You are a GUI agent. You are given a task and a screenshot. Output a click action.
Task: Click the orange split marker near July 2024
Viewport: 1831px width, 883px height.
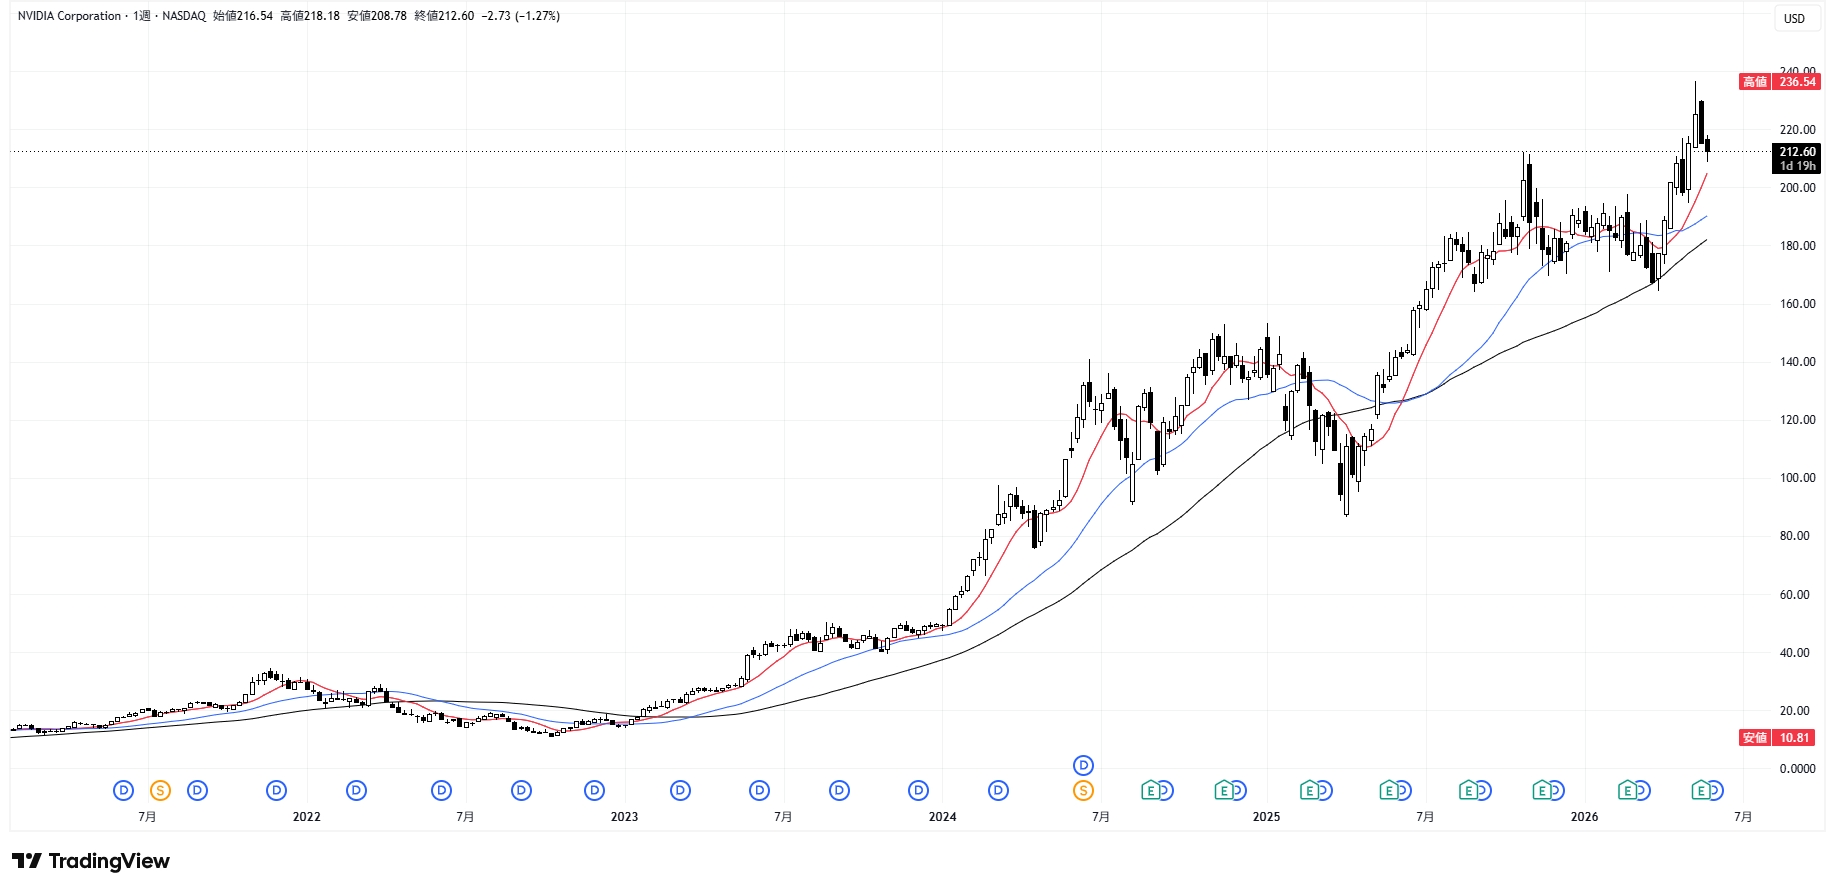tap(1083, 791)
